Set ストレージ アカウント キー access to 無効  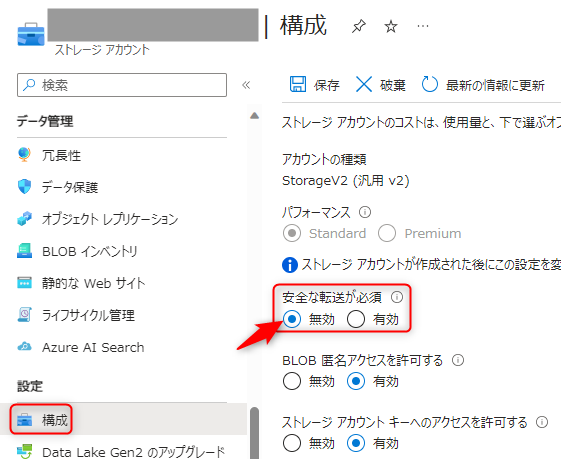pyautogui.click(x=292, y=443)
